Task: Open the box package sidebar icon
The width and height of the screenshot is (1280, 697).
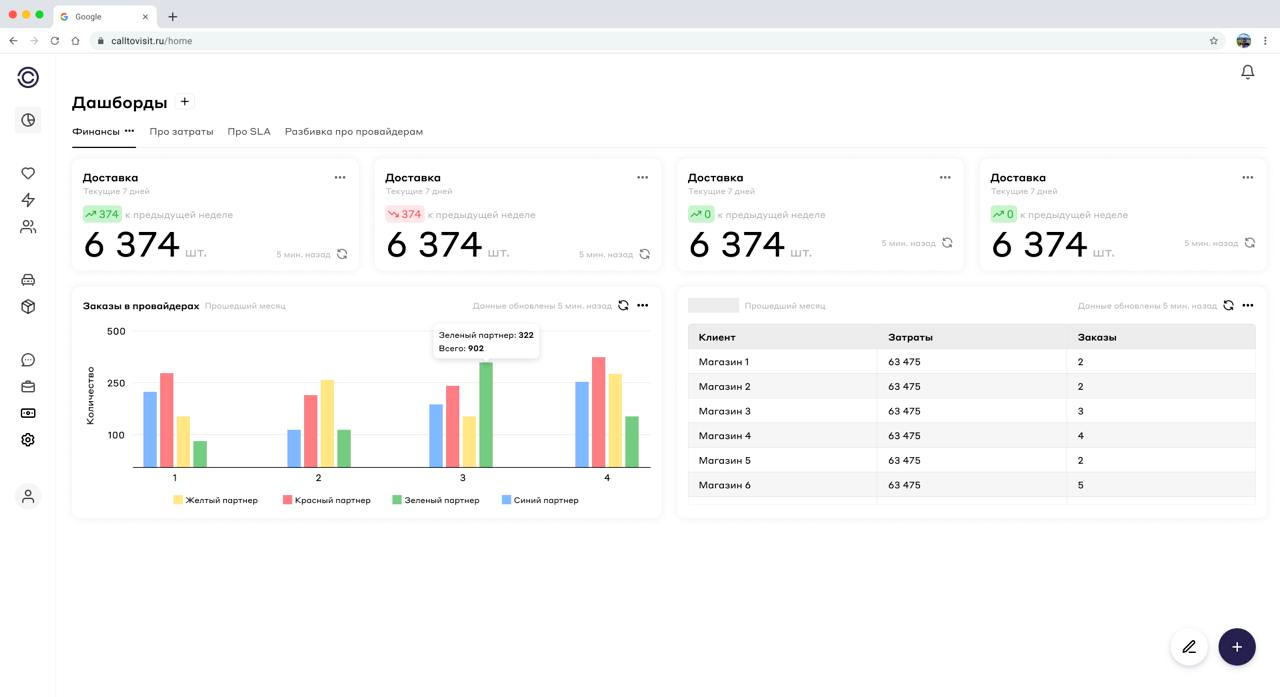Action: tap(28, 307)
